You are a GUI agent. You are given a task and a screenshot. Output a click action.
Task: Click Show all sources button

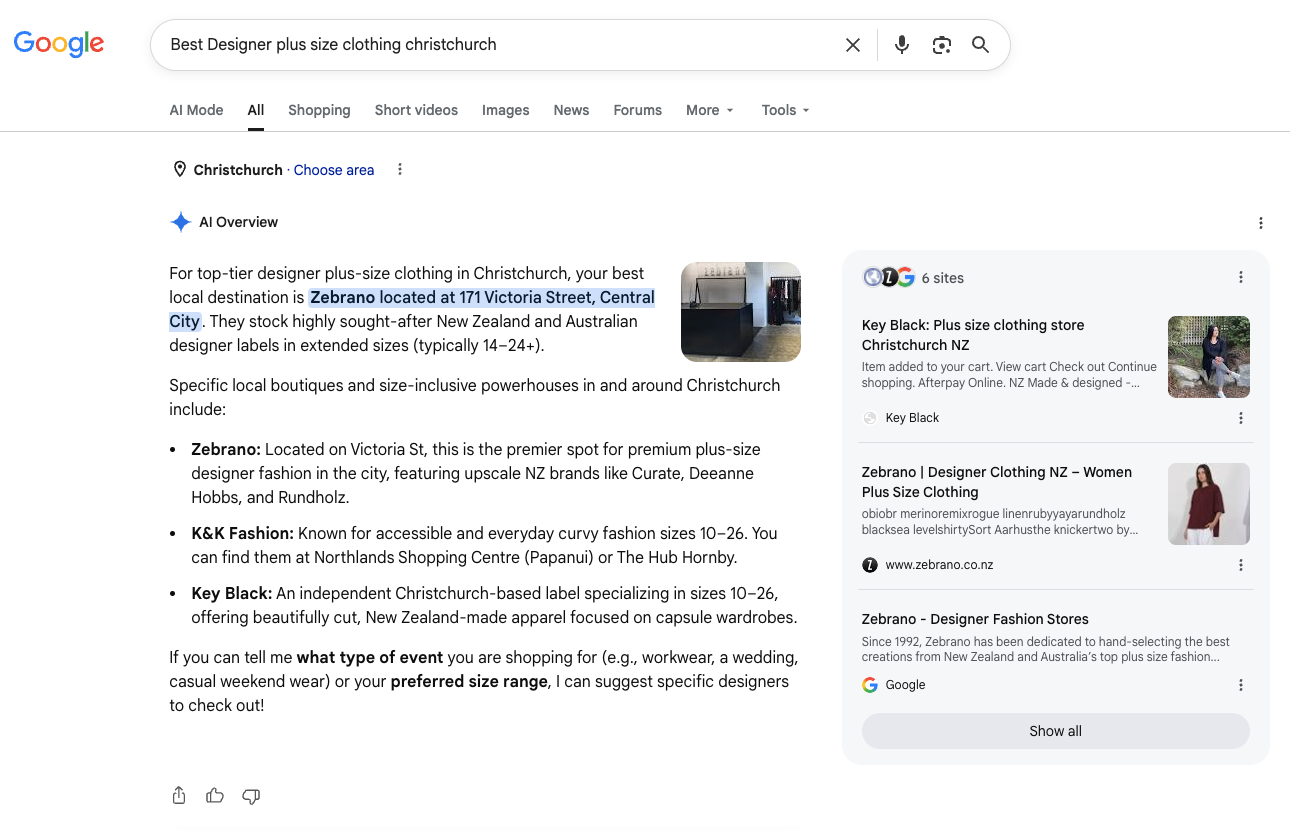tap(1056, 731)
